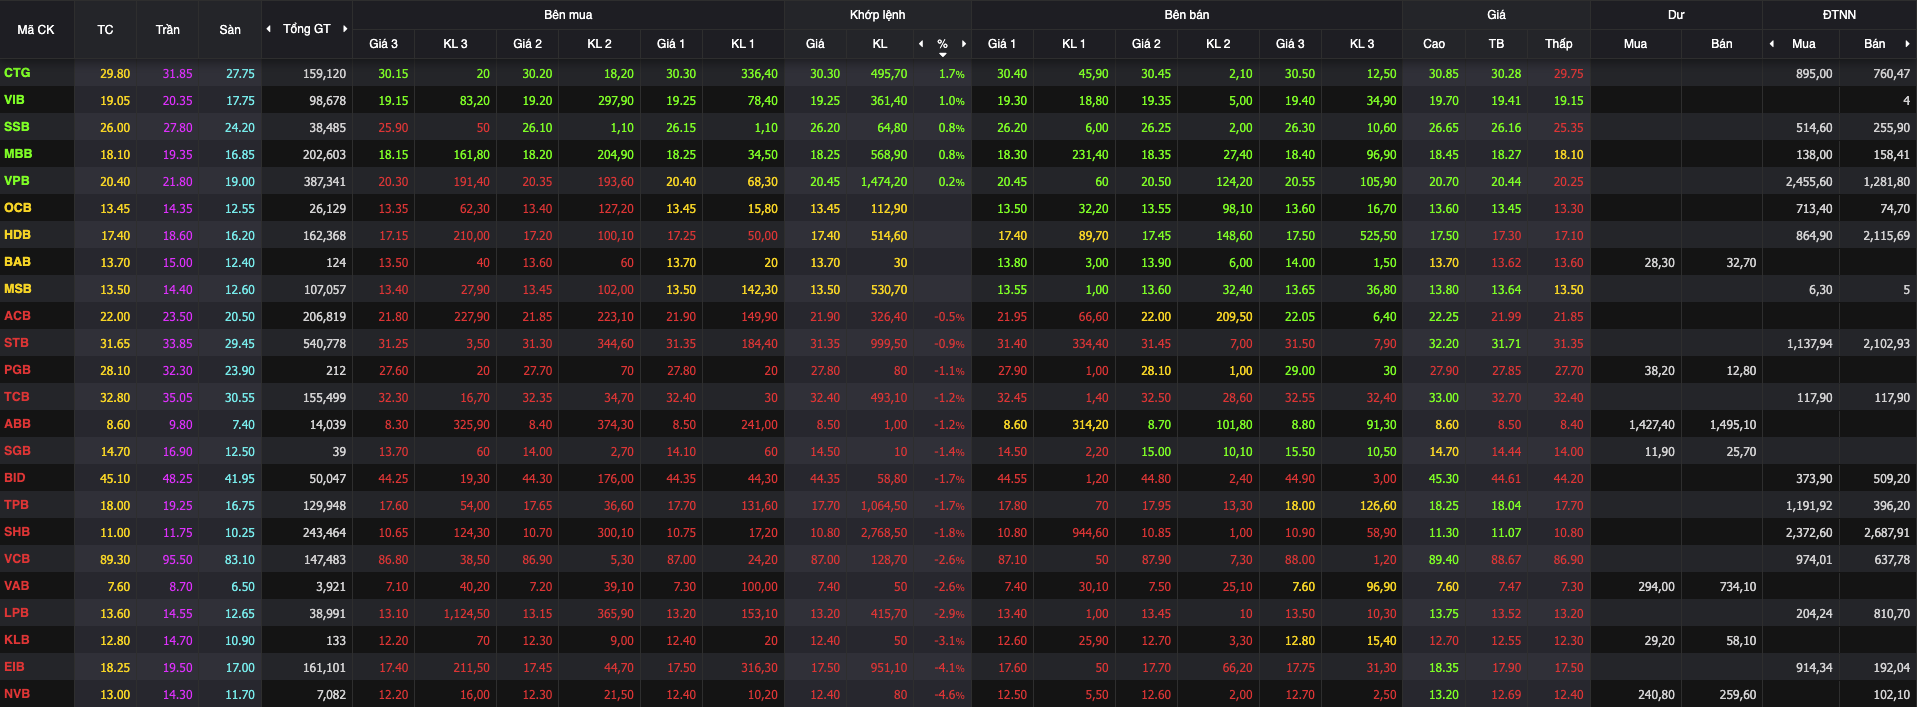1917x707 pixels.
Task: Select the SGB ticker symbol
Action: 17,451
